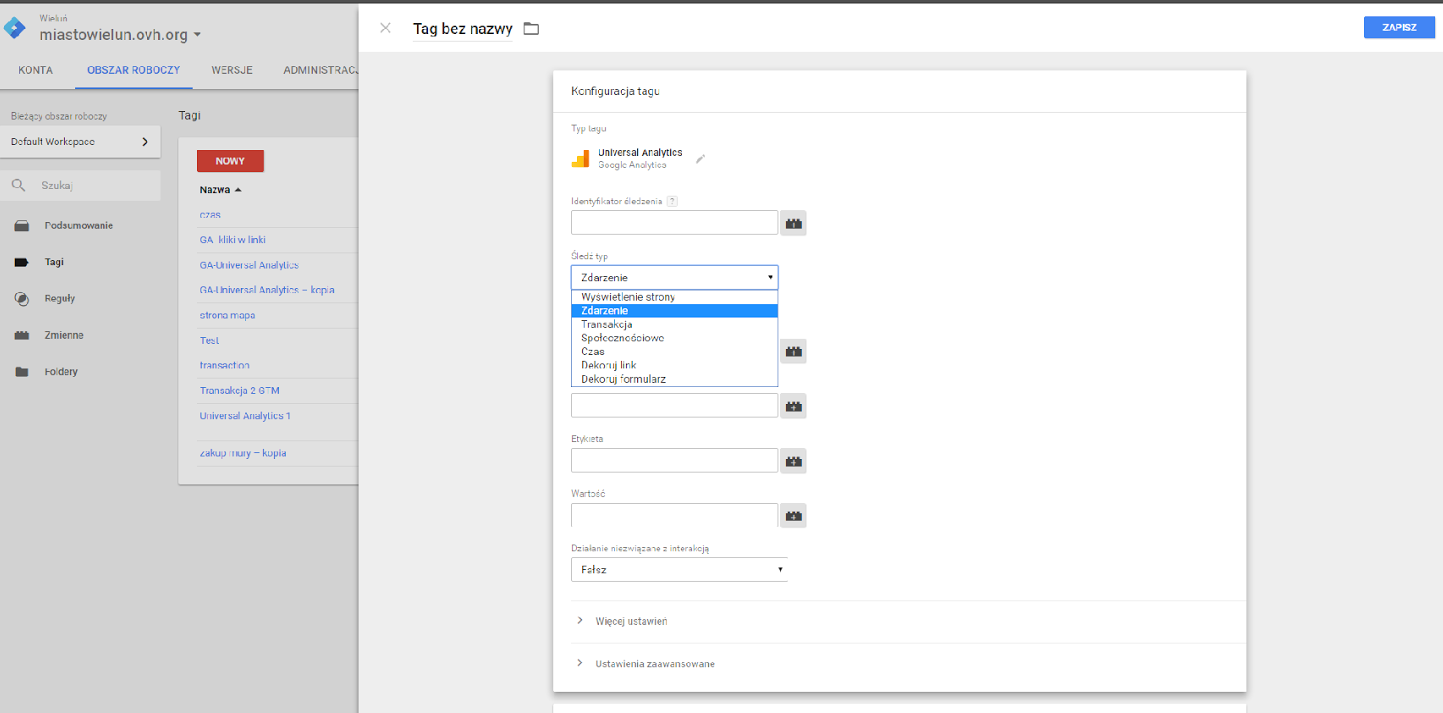Viewport: 1443px width, 713px height.
Task: Click the folder icon next to tag name
Action: (531, 29)
